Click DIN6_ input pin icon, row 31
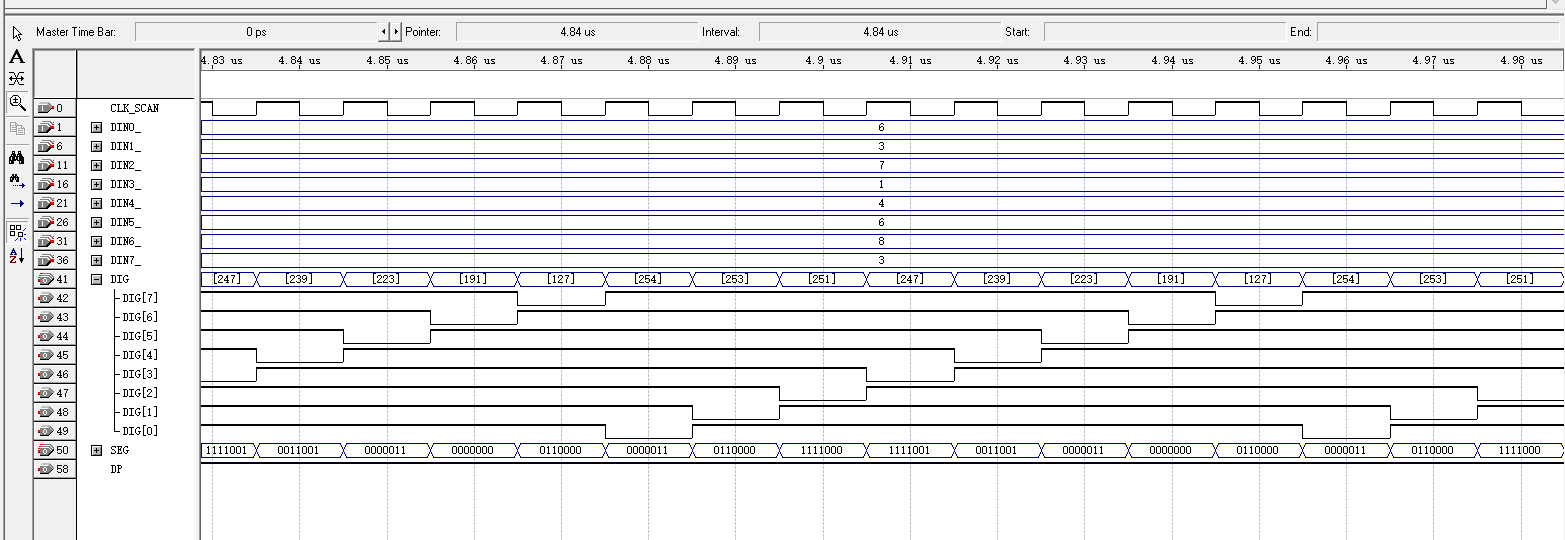The height and width of the screenshot is (540, 1565). [45, 241]
